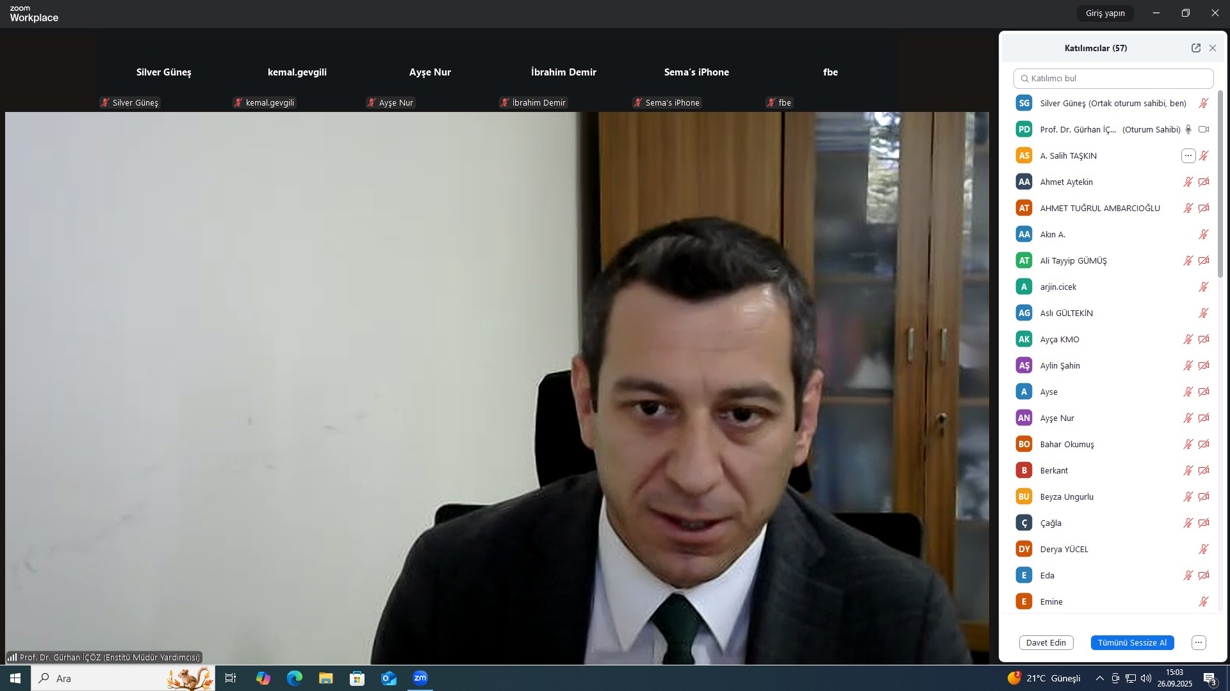Click the Ç avatar of Çağla
Image resolution: width=1230 pixels, height=691 pixels.
[1024, 523]
